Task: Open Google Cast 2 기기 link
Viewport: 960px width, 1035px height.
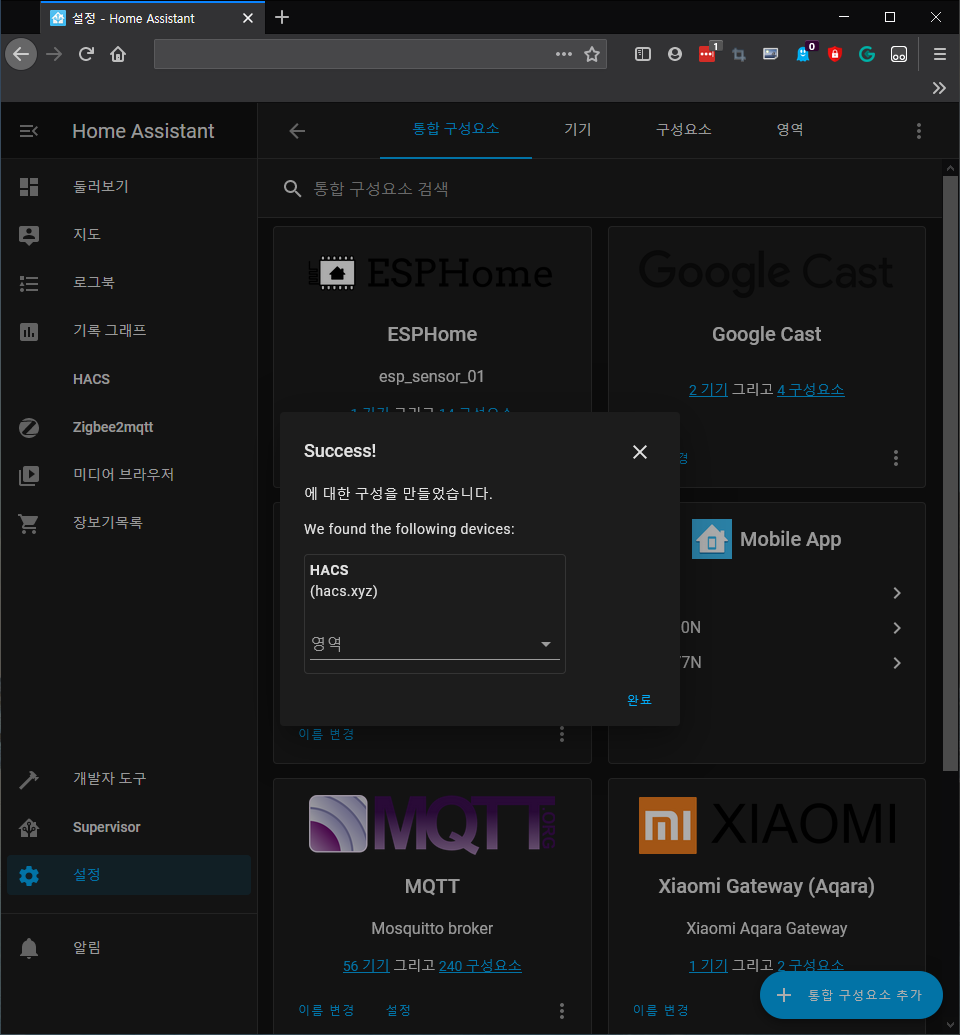Action: click(x=708, y=390)
